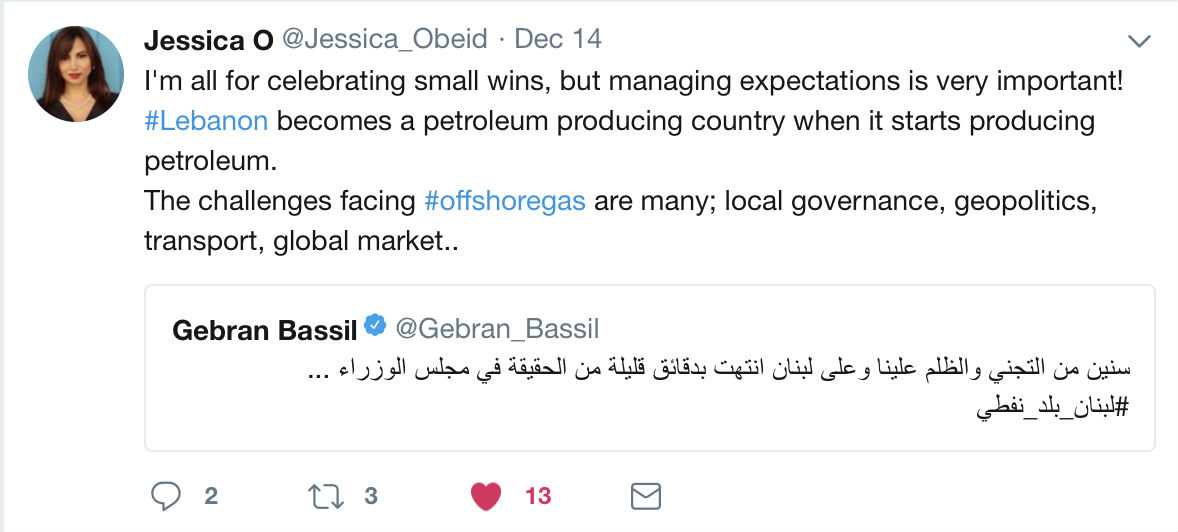The image size is (1178, 532).
Task: Open the @Jessica_Obeid handle link
Action: [384, 40]
